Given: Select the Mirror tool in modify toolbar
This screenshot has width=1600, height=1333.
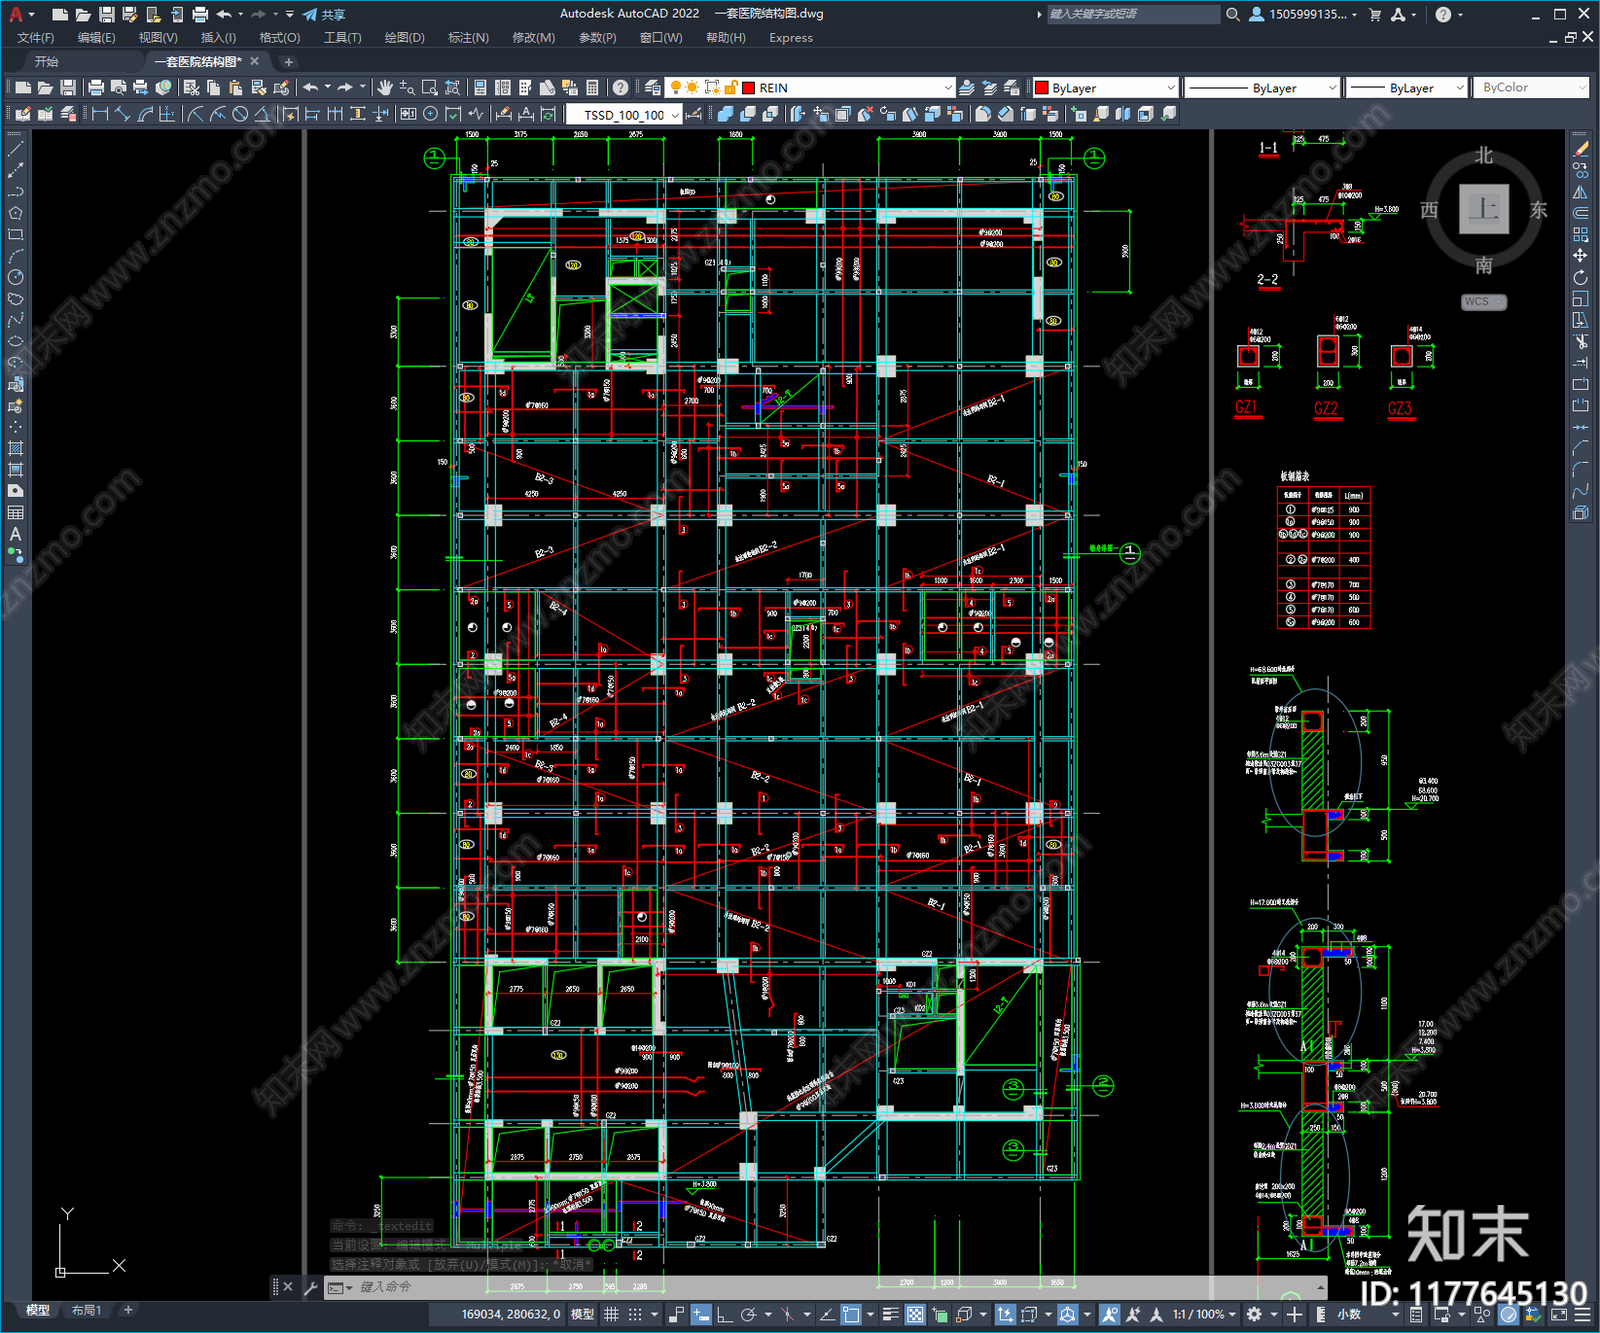Looking at the screenshot, I should [x=1581, y=191].
